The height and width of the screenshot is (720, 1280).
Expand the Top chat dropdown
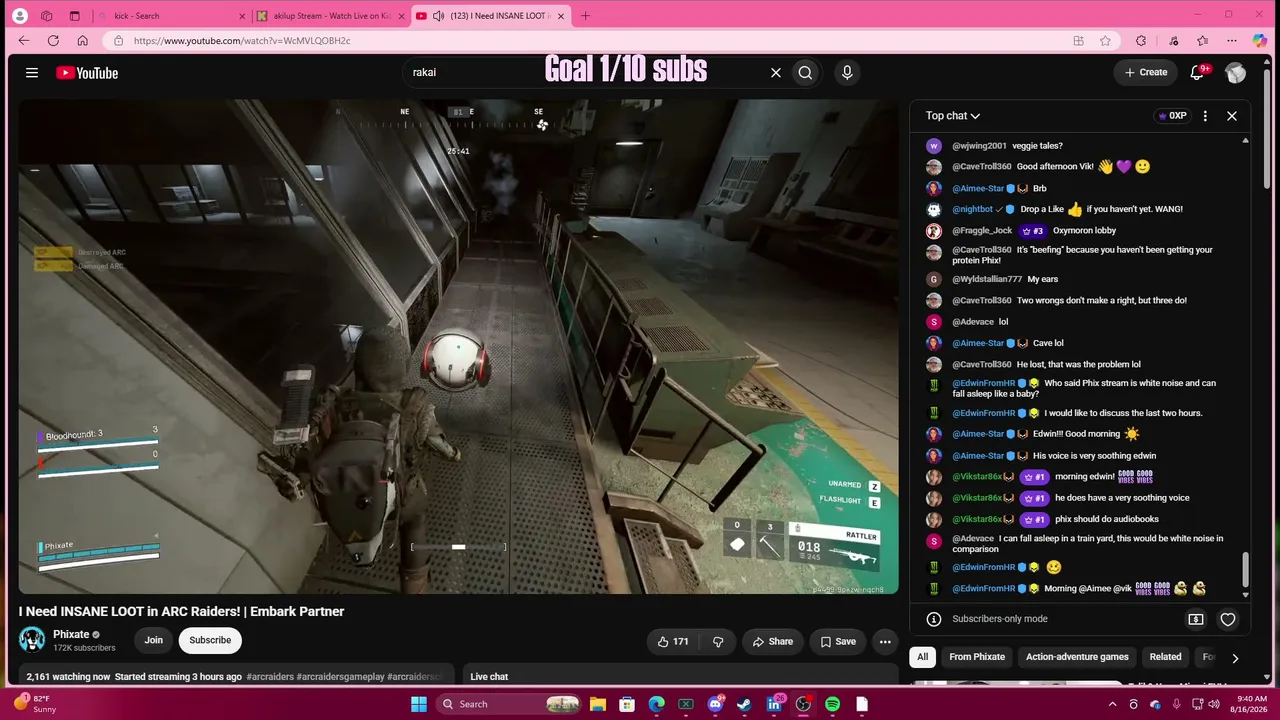coord(953,116)
